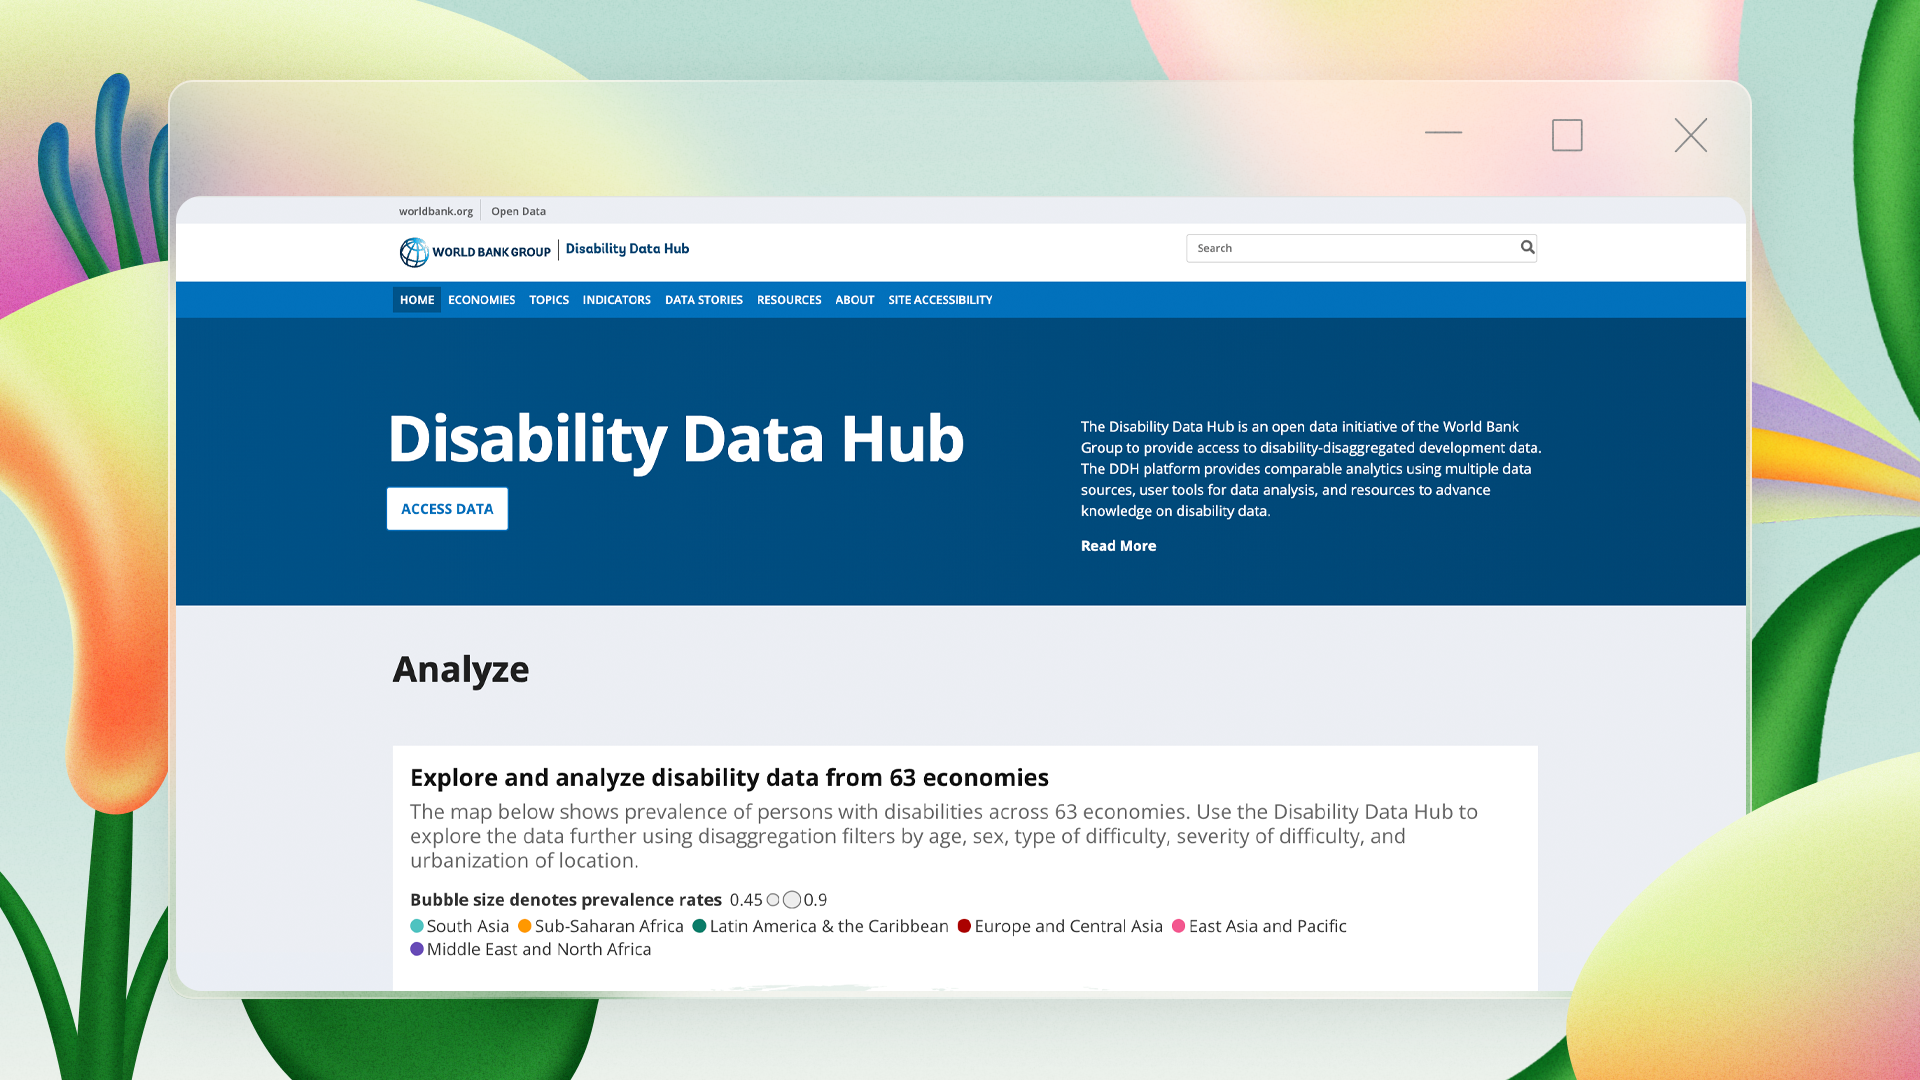Click the Europe and Central Asia legend marker
The width and height of the screenshot is (1920, 1080).
click(964, 926)
